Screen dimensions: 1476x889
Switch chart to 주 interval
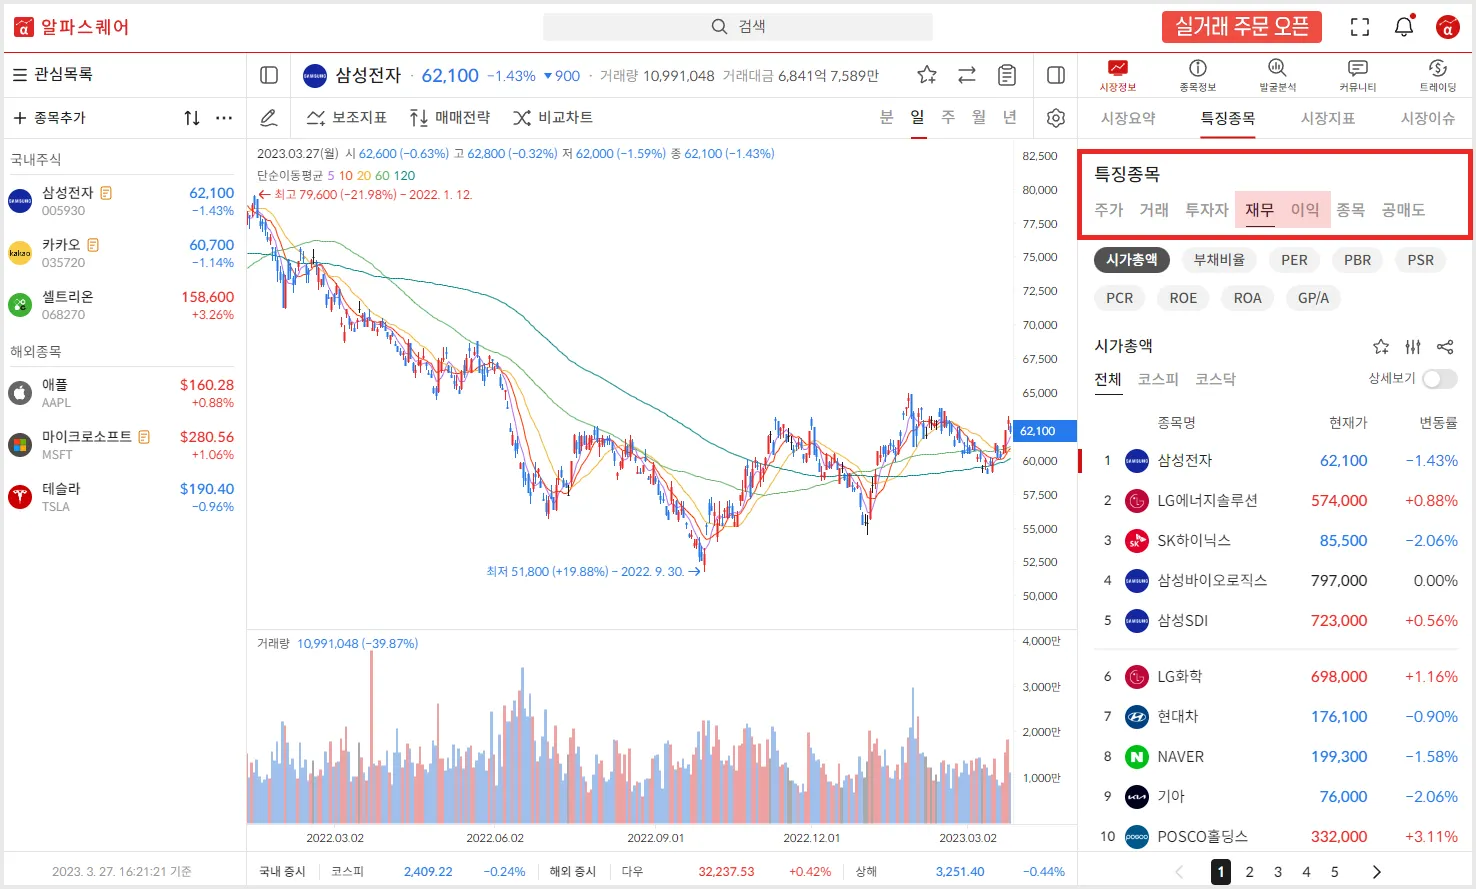point(948,118)
